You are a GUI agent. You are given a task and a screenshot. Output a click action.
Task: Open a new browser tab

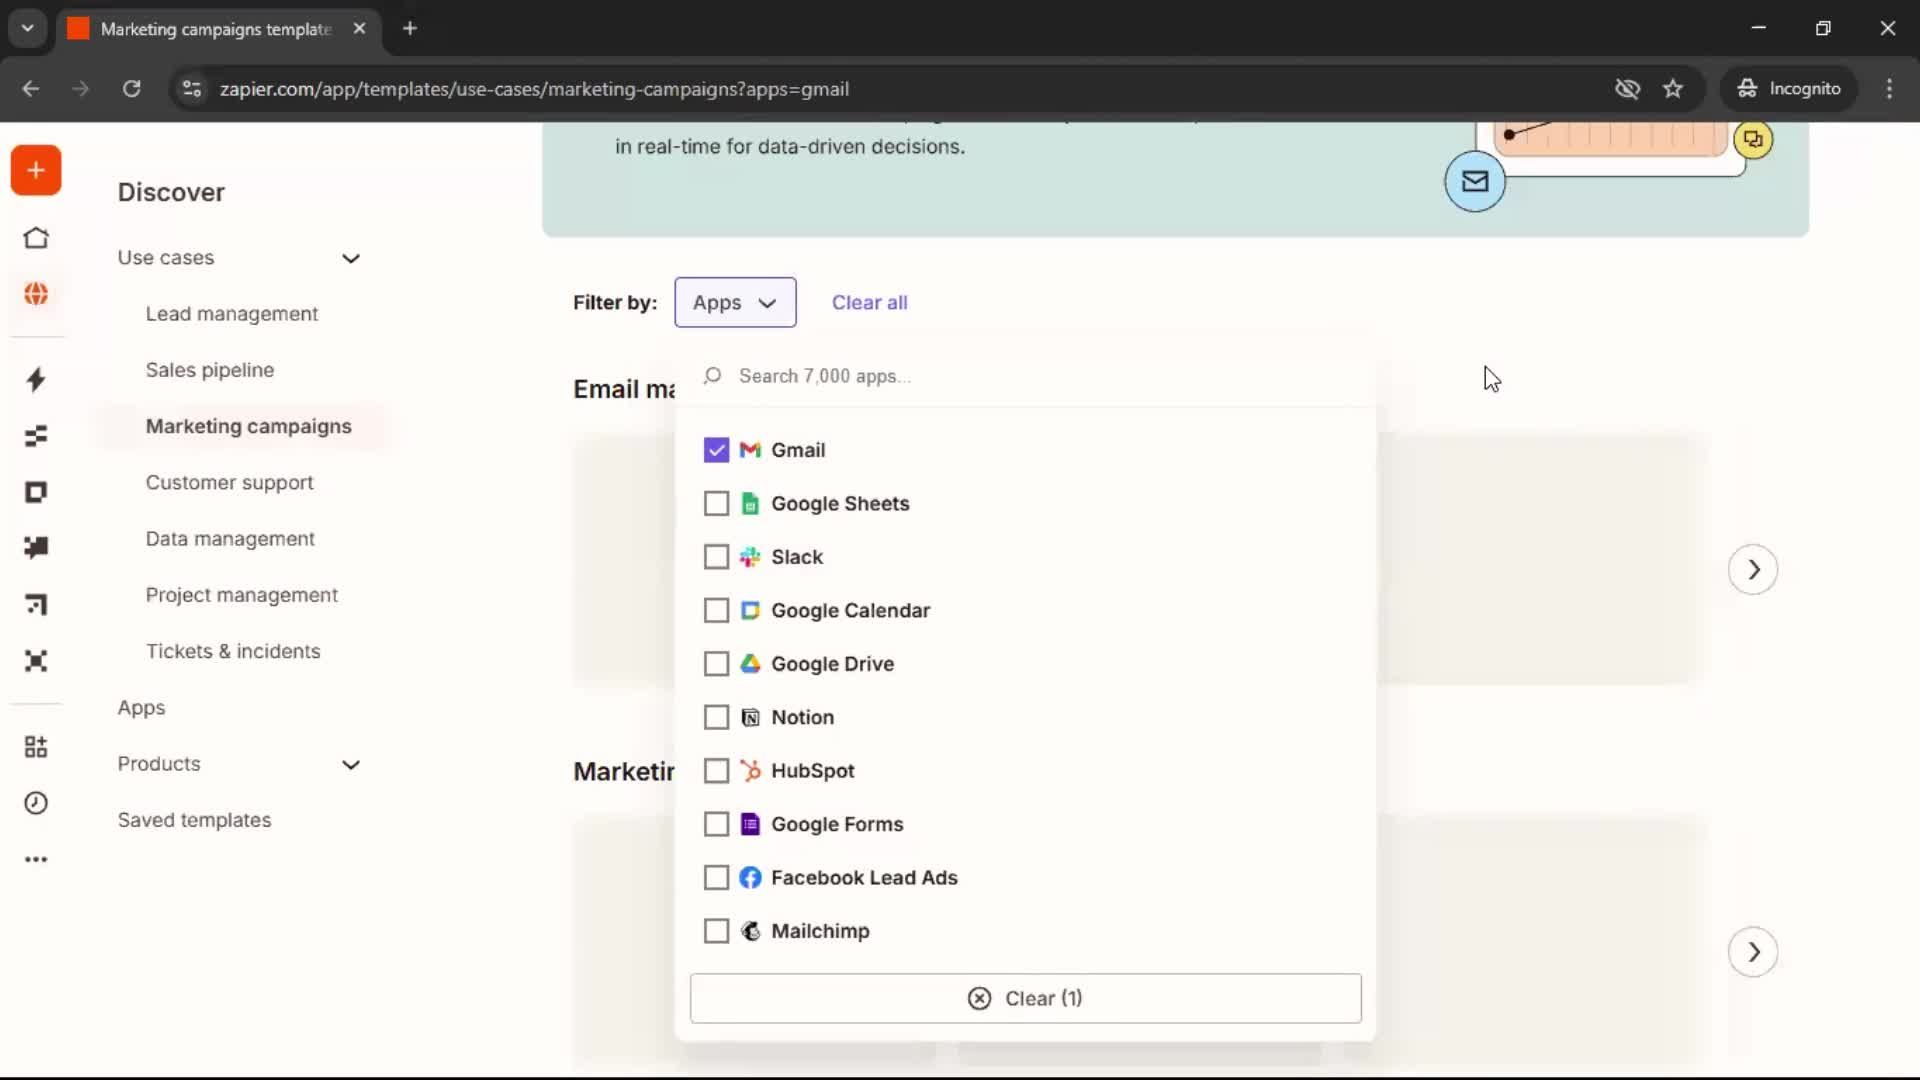(409, 28)
